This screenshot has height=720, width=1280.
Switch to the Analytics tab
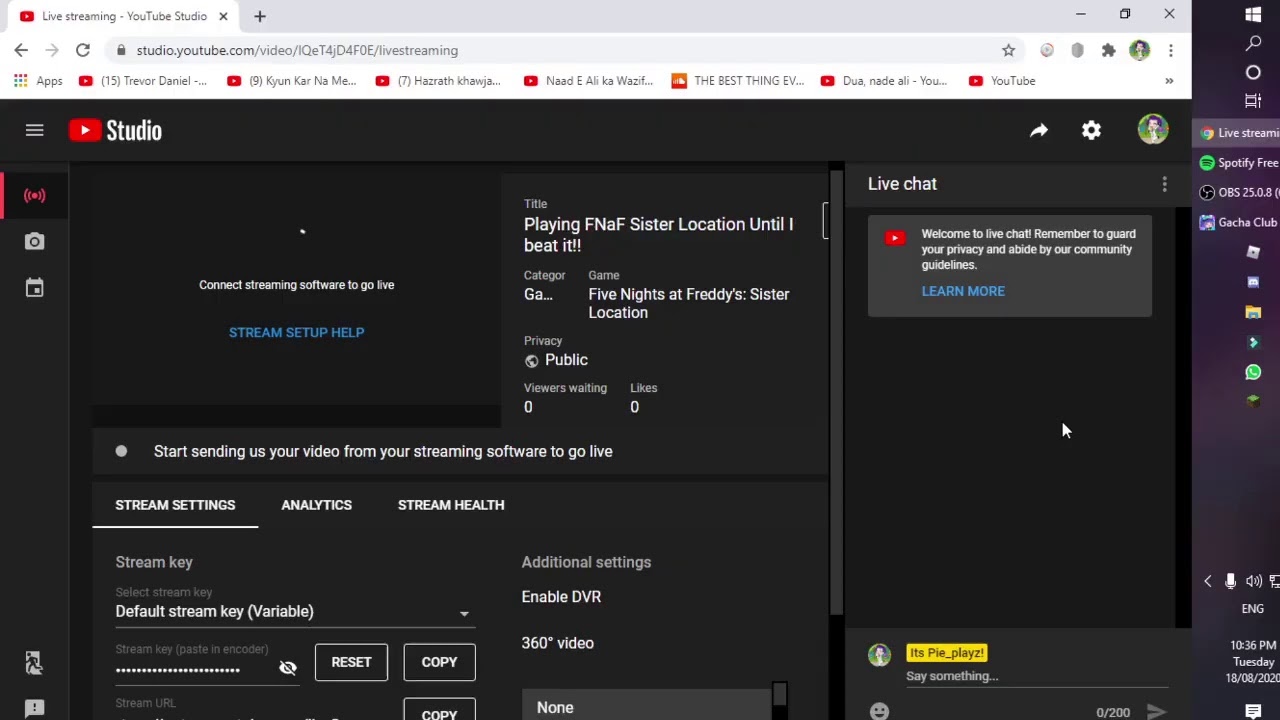pyautogui.click(x=316, y=505)
